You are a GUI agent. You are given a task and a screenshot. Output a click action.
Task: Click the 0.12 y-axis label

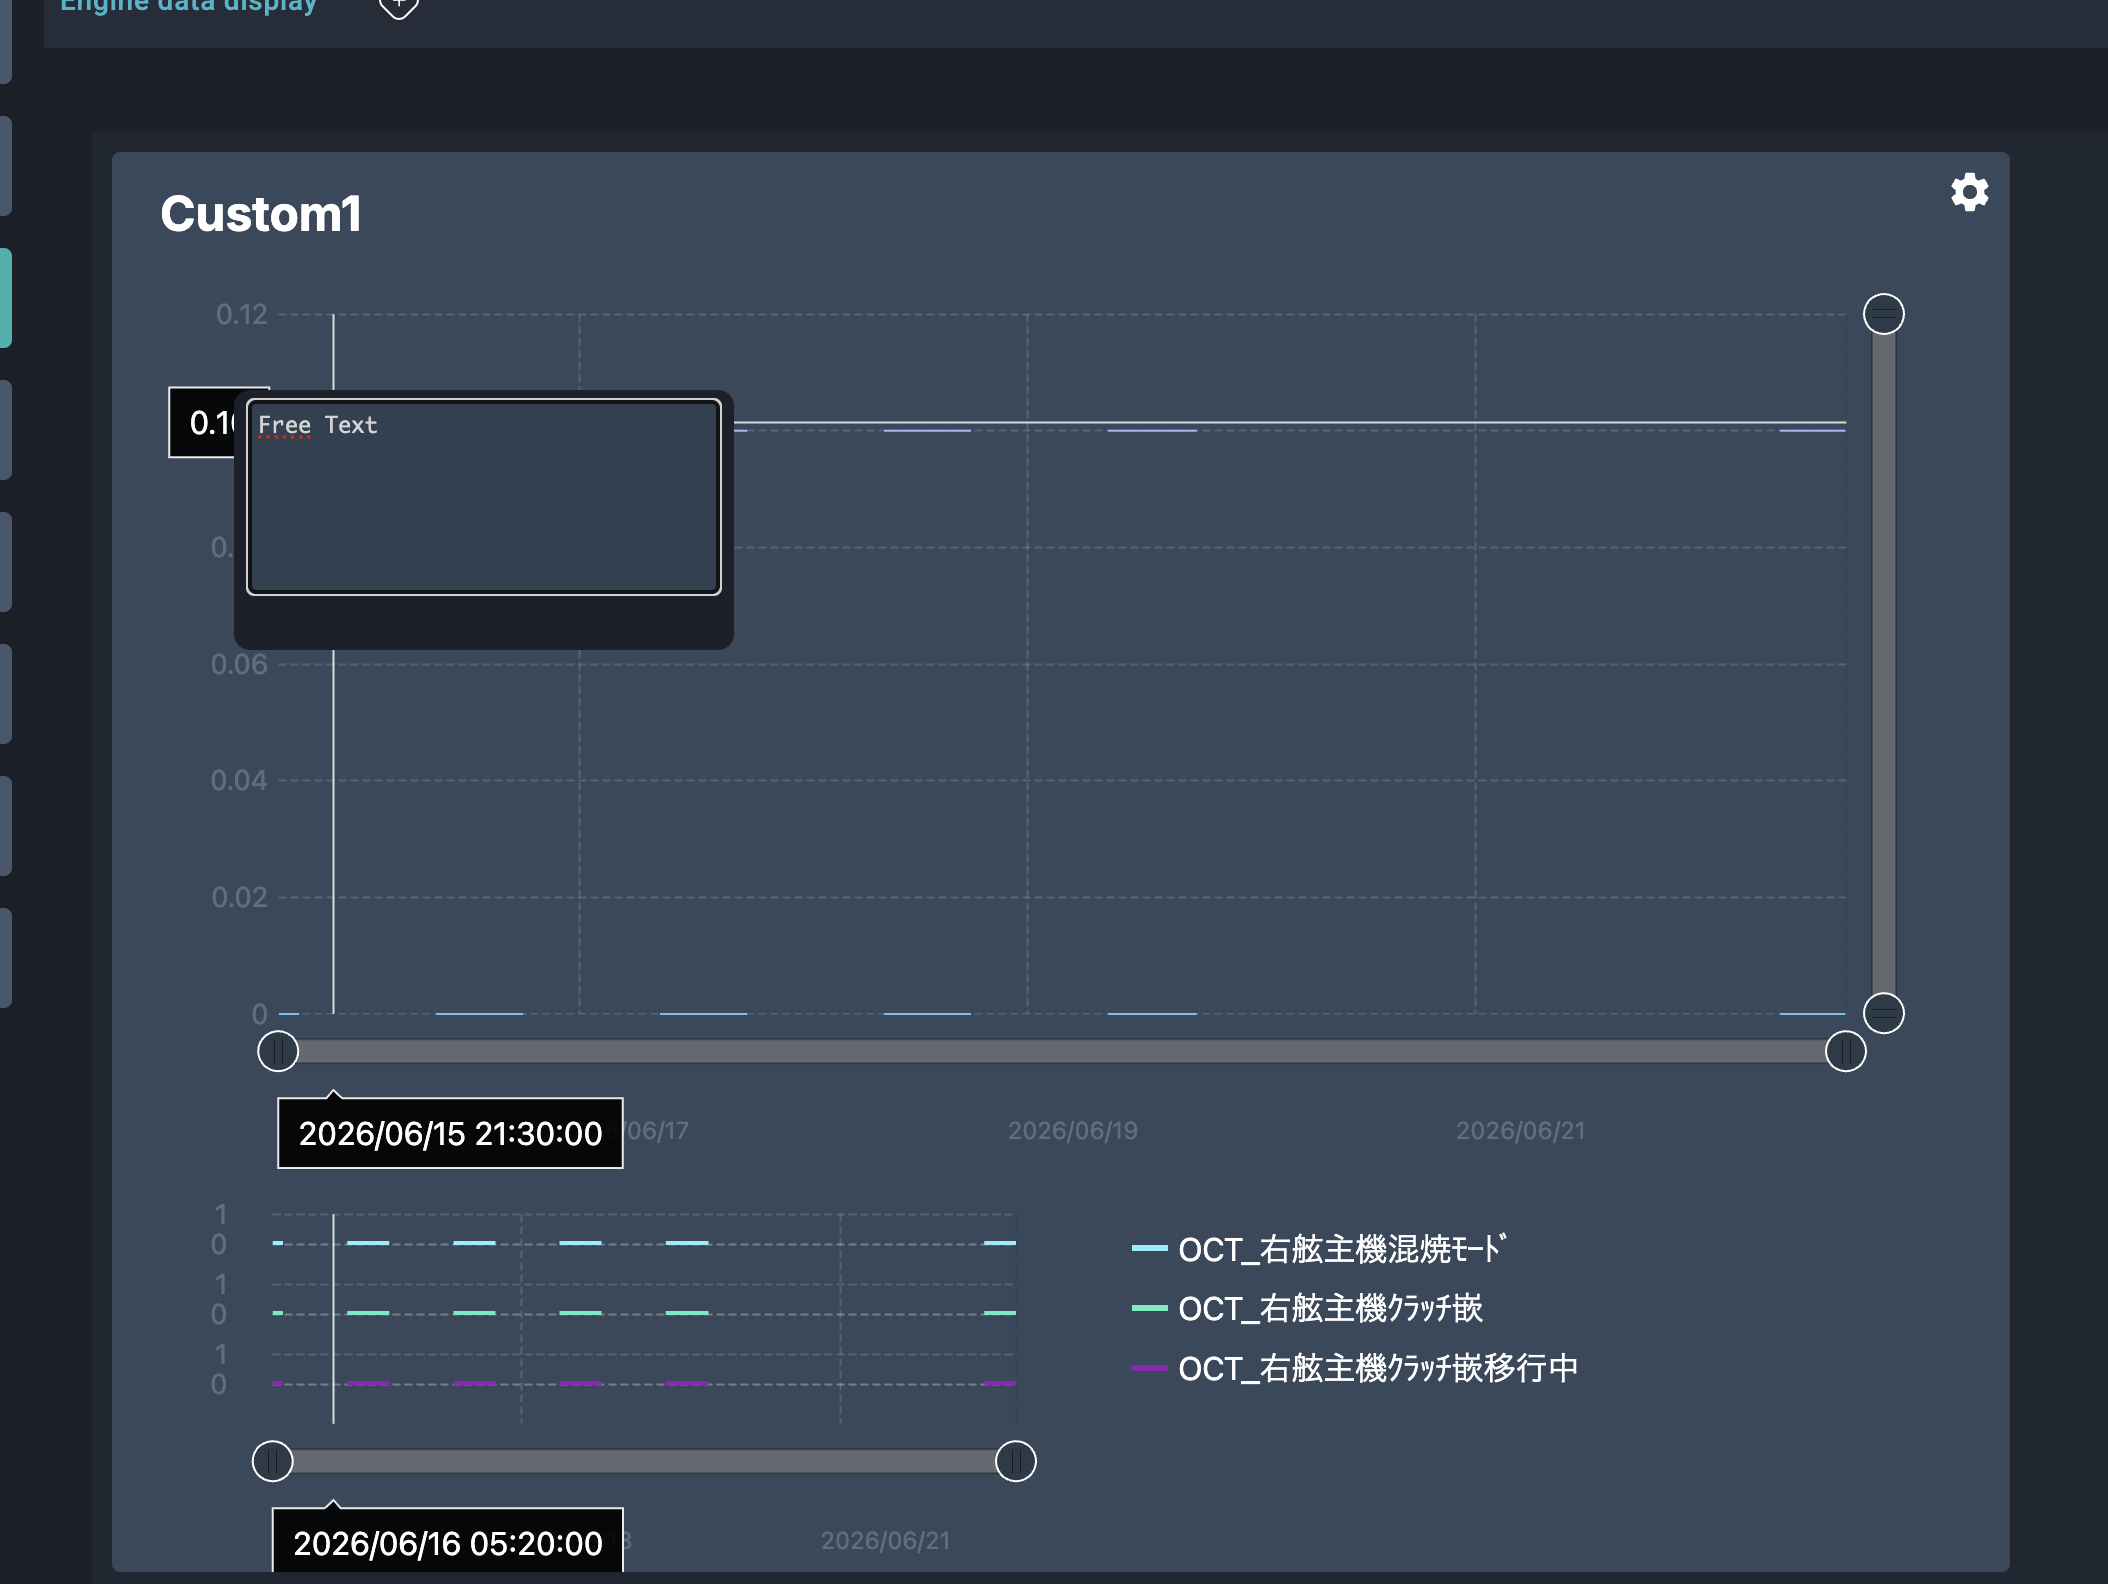pyautogui.click(x=242, y=315)
